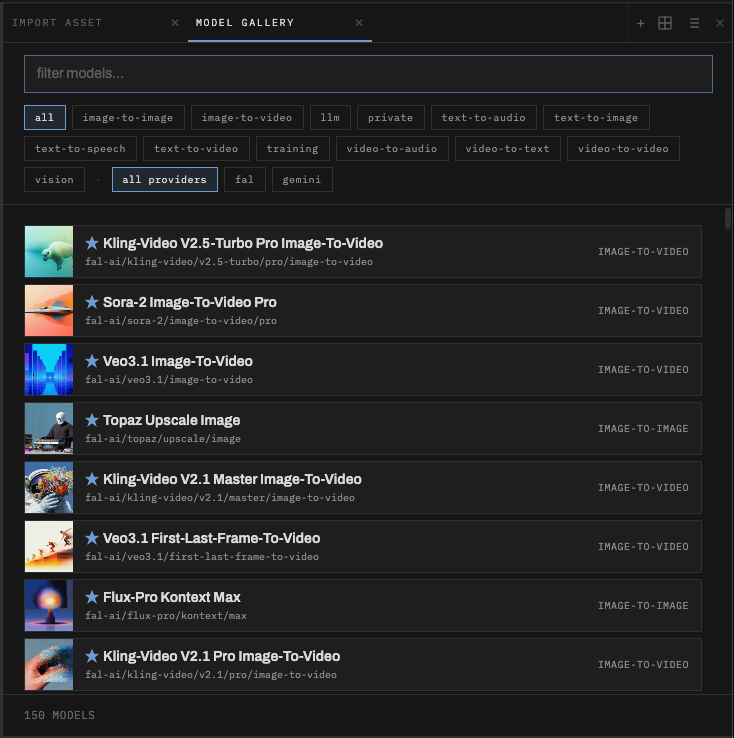Click IMAGE-TO-VIDEO tag on Sora-2 row
The image size is (734, 738).
[x=643, y=311]
